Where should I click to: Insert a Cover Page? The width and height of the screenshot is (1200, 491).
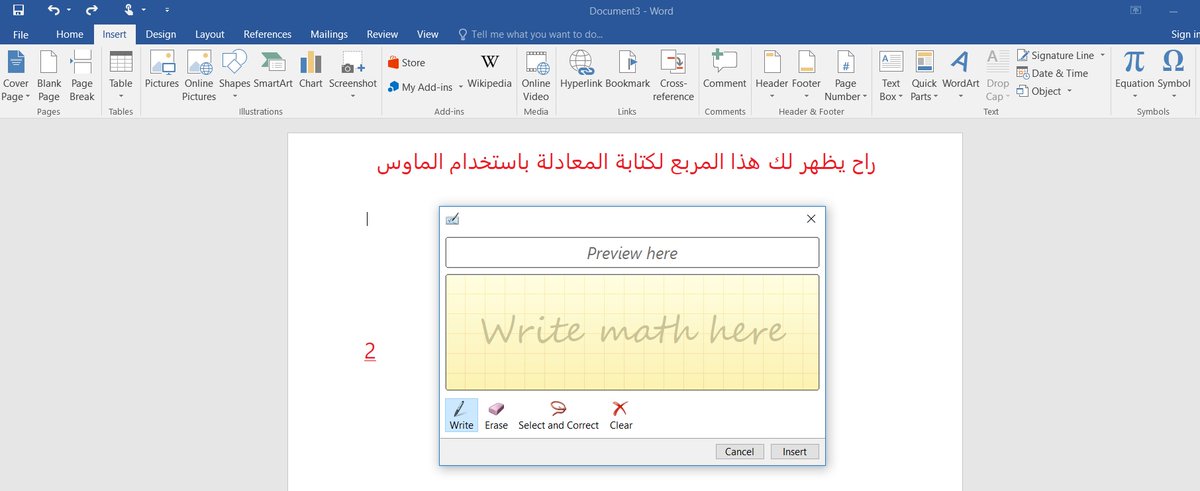pyautogui.click(x=16, y=75)
